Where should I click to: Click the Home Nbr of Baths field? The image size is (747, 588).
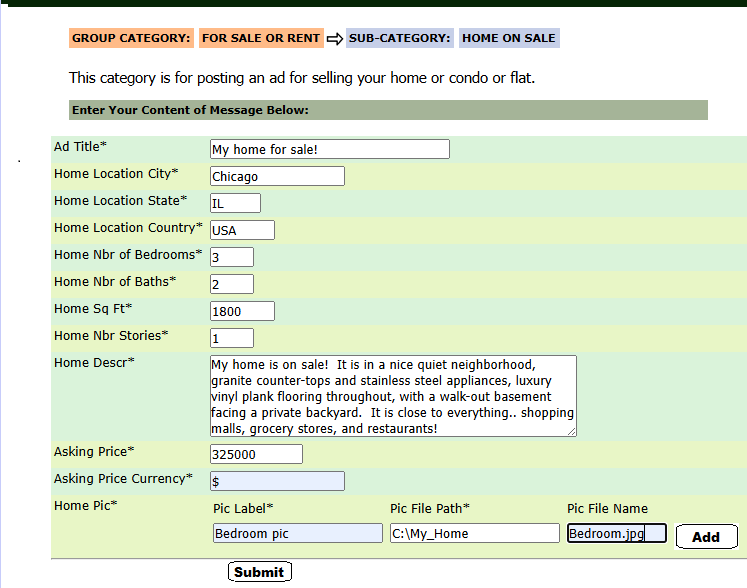231,284
